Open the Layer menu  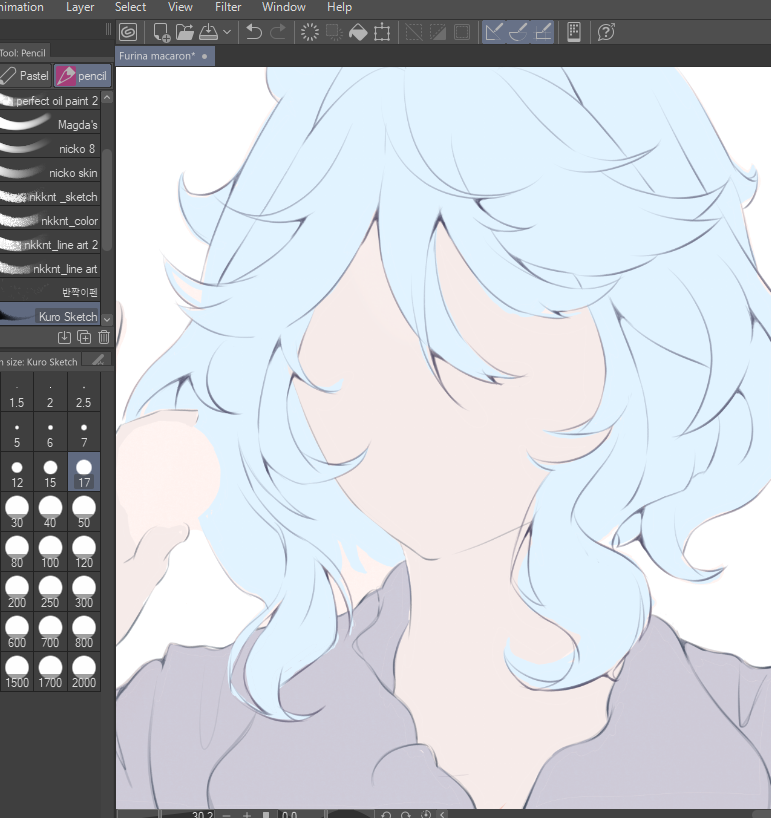(80, 7)
